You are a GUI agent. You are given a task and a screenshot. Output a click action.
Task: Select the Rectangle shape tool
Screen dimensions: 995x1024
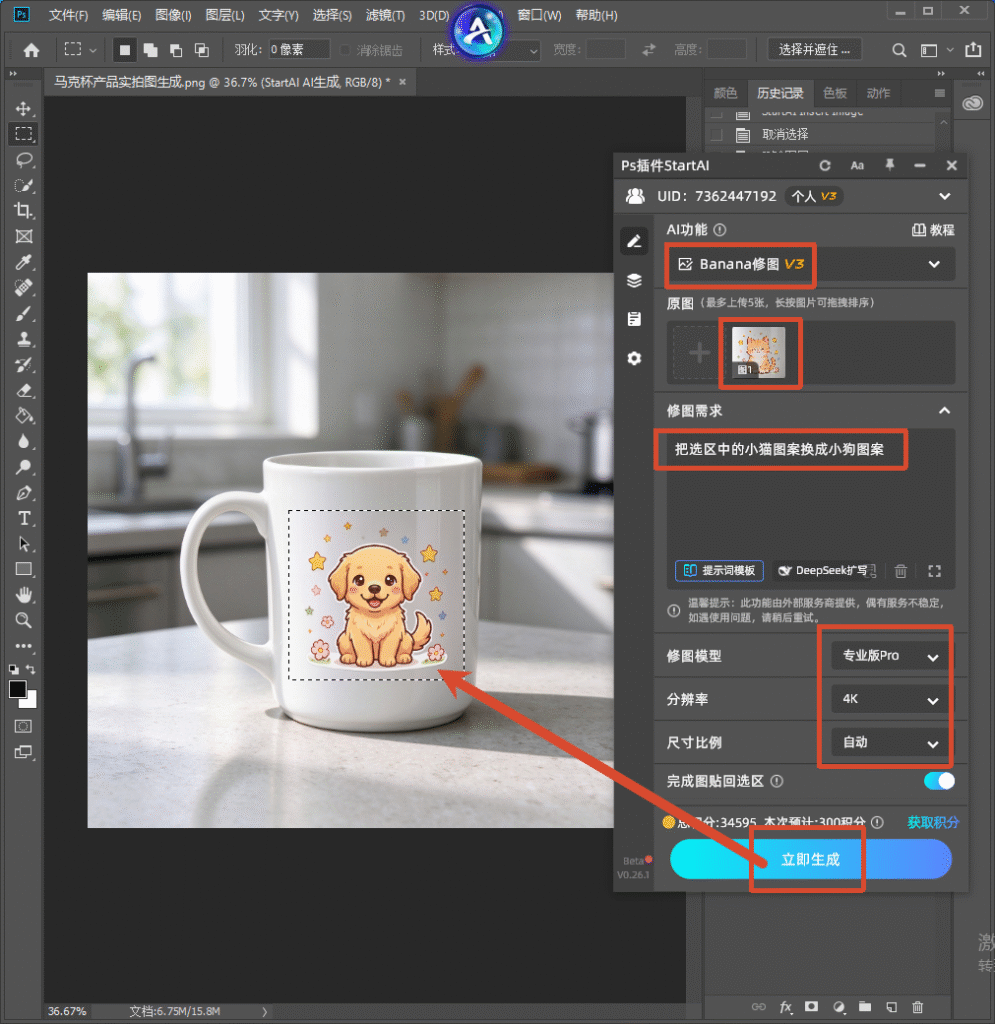pos(24,569)
